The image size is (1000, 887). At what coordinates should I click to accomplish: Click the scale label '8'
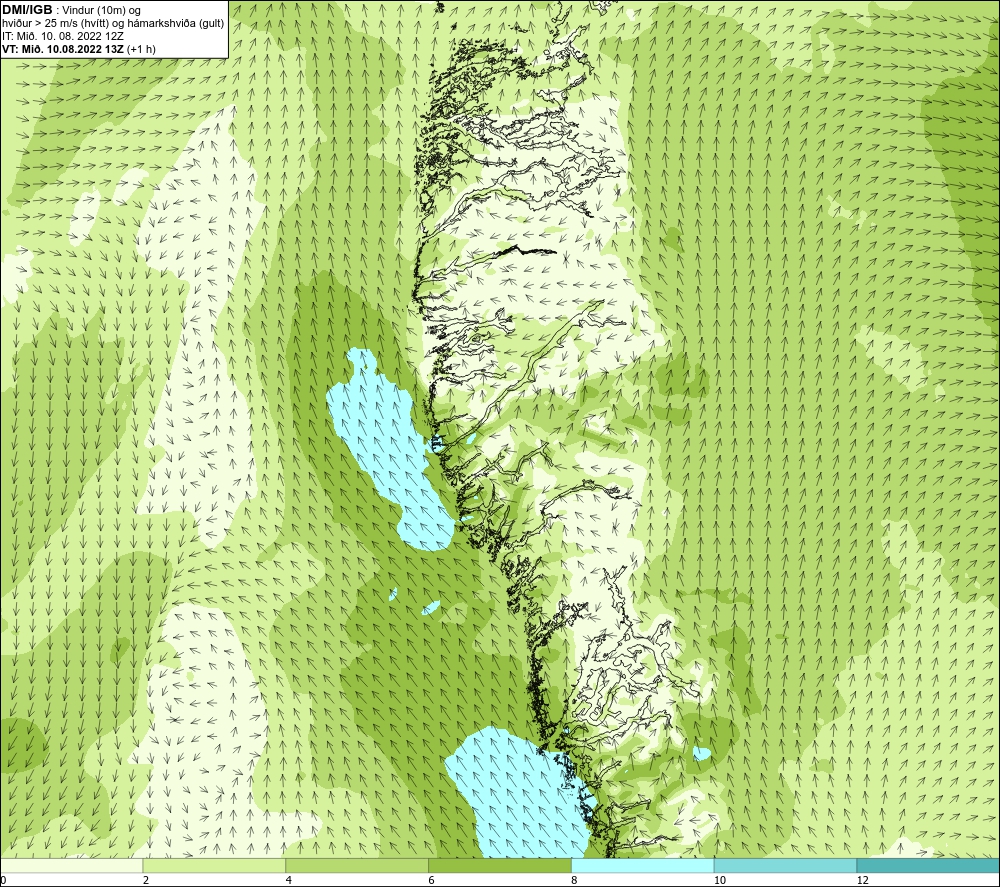[575, 880]
